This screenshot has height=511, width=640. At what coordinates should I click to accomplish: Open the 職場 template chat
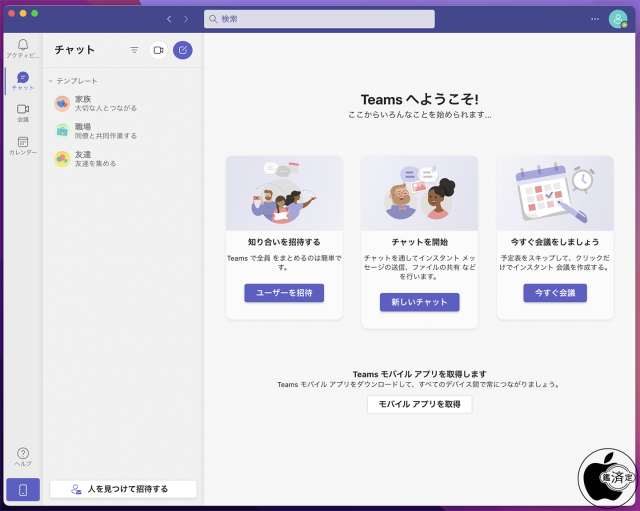[x=123, y=131]
